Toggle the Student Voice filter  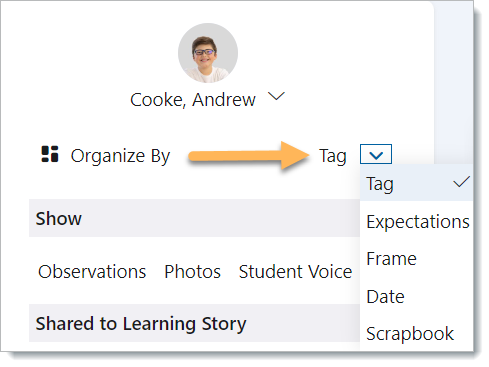(295, 272)
